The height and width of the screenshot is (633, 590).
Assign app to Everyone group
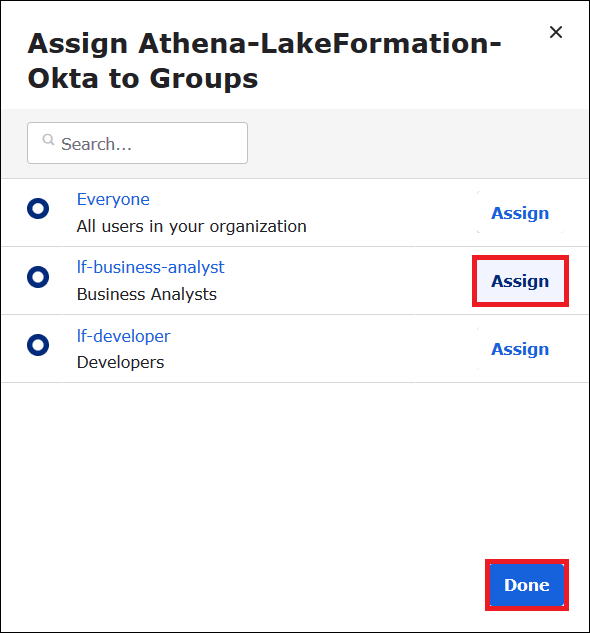(520, 213)
